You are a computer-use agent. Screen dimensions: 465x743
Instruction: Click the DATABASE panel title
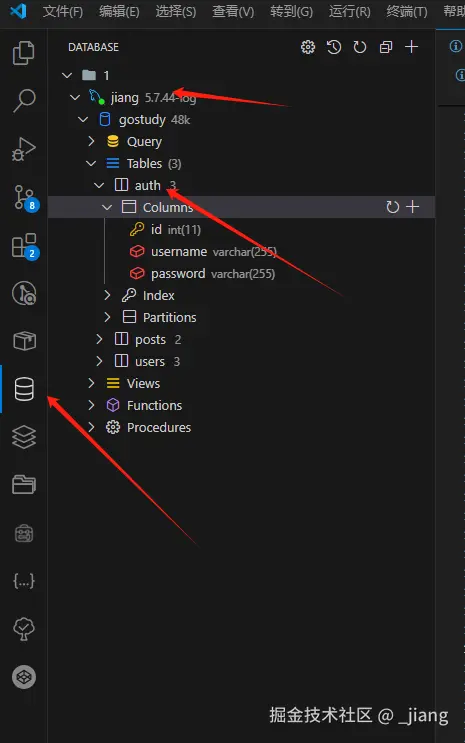pyautogui.click(x=93, y=47)
